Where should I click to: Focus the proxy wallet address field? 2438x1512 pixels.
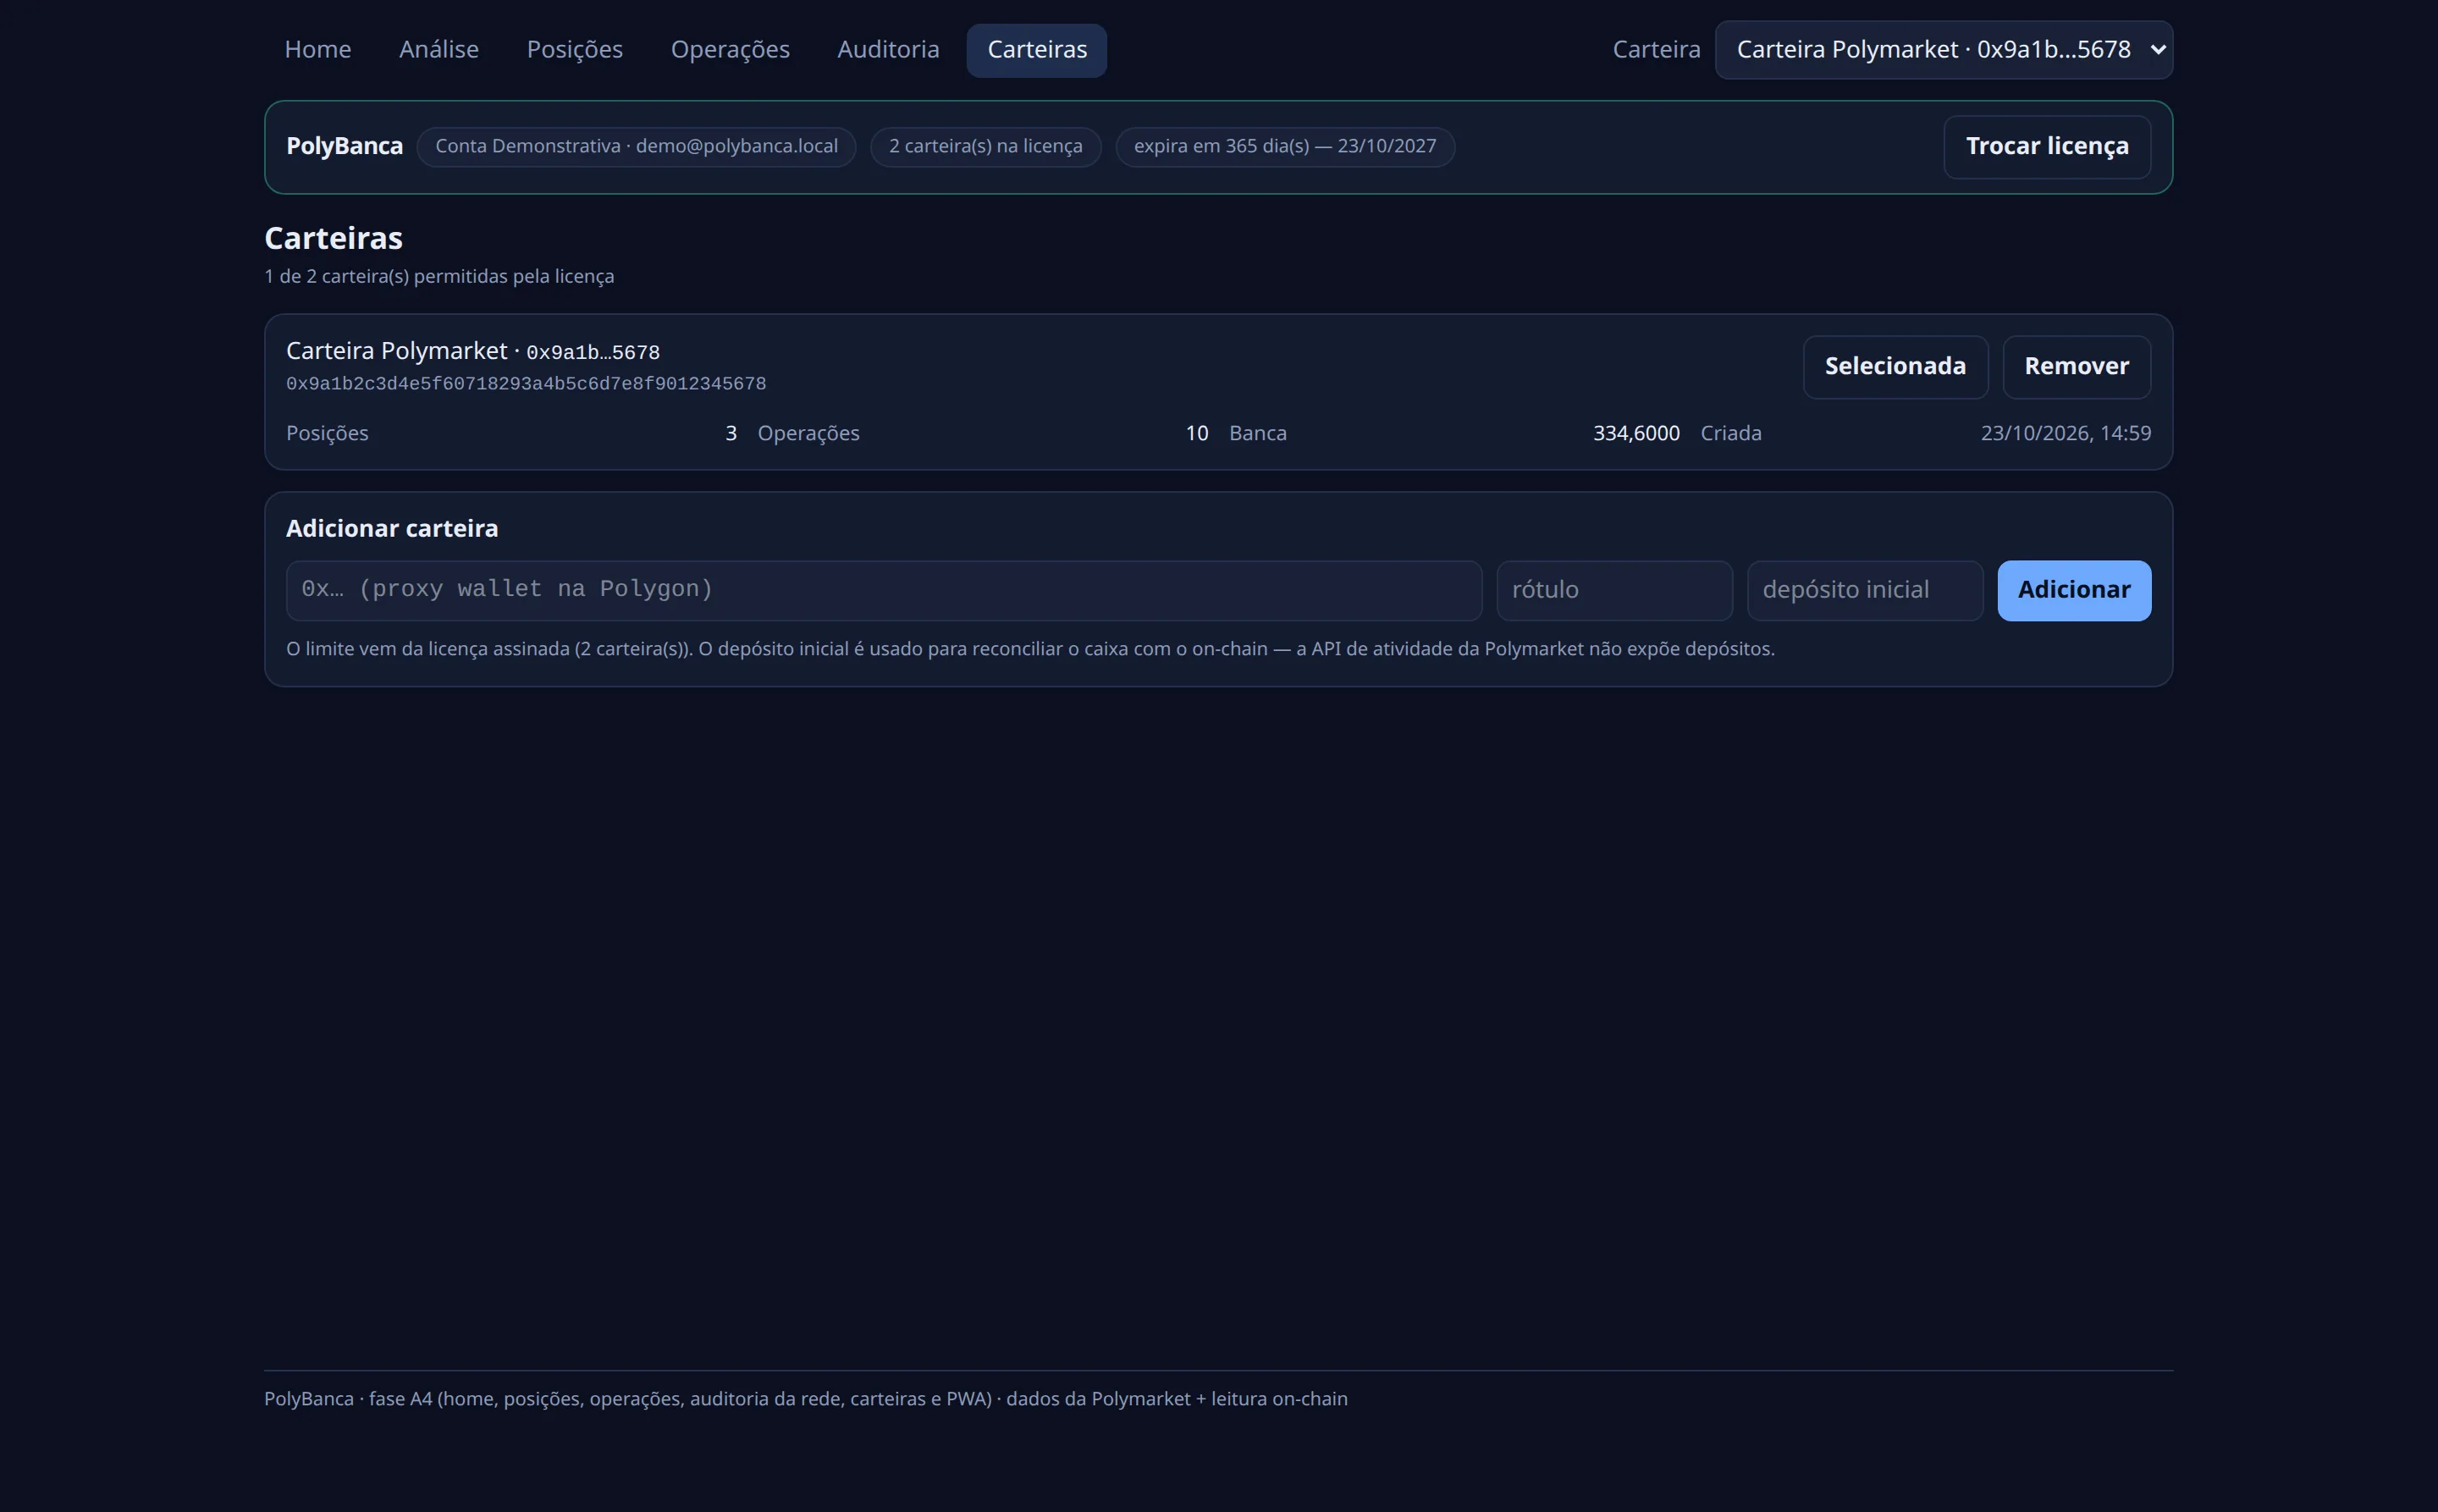pyautogui.click(x=883, y=590)
